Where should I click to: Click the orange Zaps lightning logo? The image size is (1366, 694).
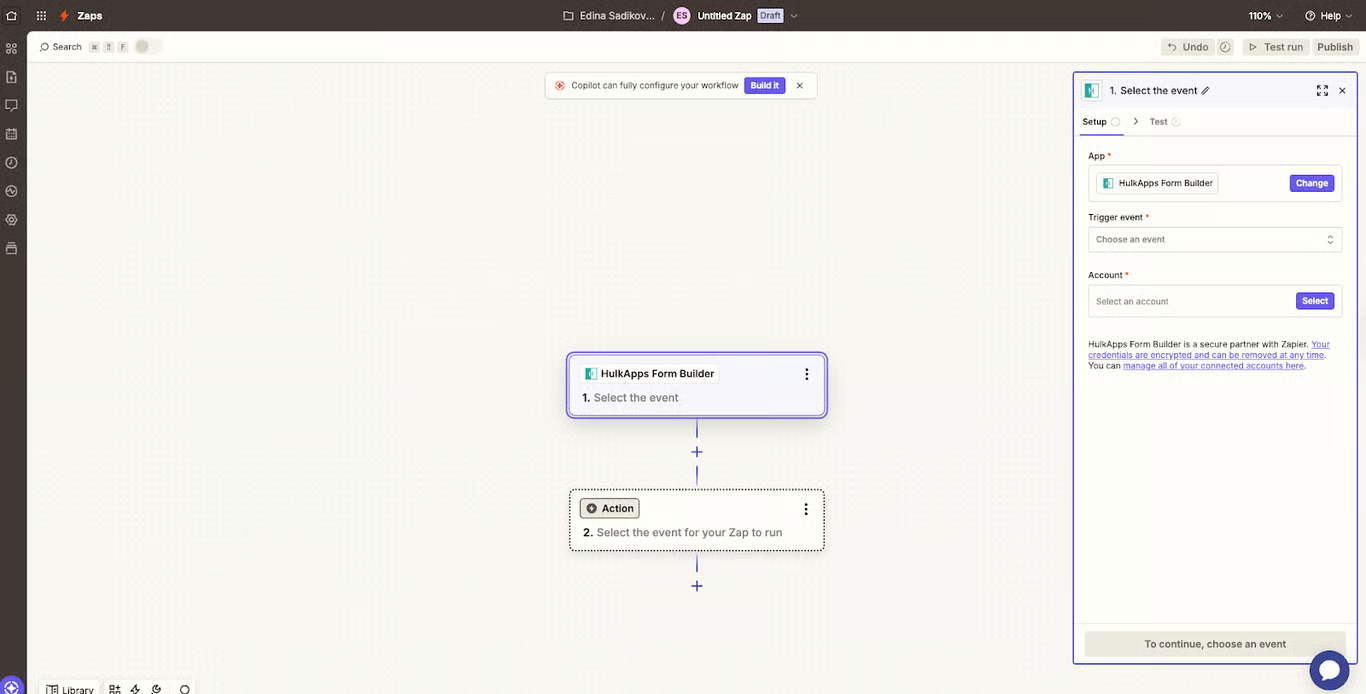(65, 16)
